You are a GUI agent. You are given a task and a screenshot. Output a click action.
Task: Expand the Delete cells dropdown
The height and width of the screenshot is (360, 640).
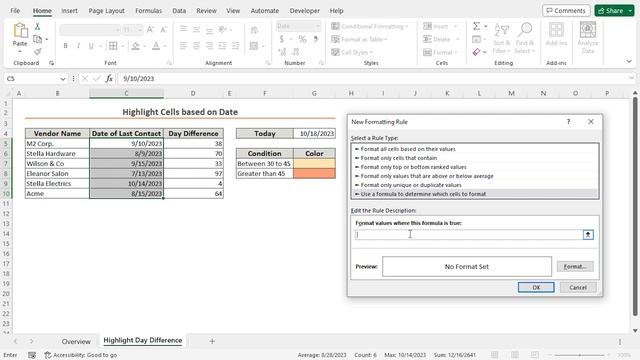pyautogui.click(x=457, y=39)
